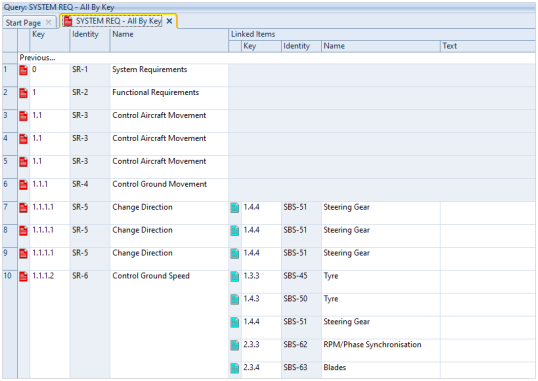The width and height of the screenshot is (538, 381).
Task: Sort by the requirement Key column header
Action: pos(50,40)
